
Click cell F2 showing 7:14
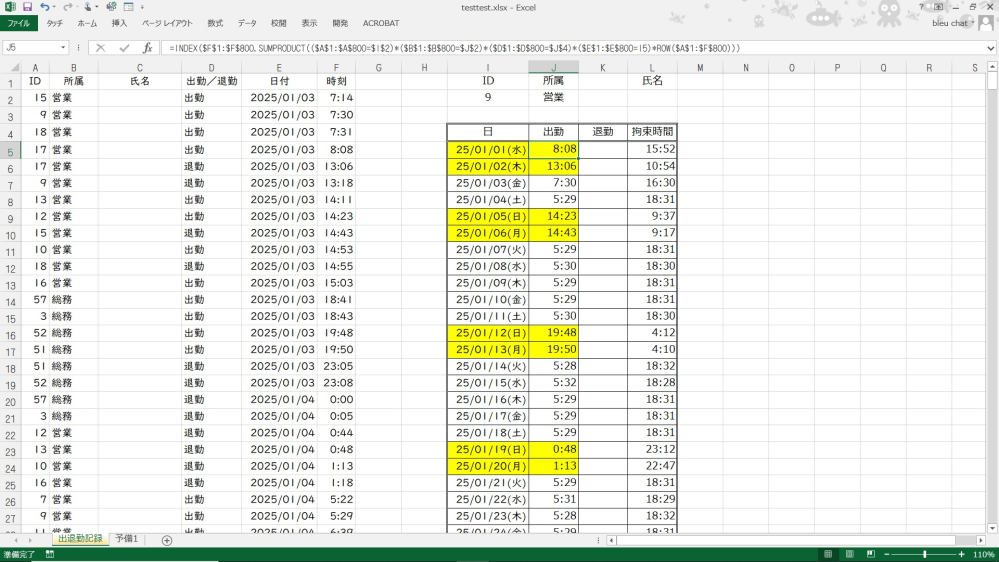336,97
